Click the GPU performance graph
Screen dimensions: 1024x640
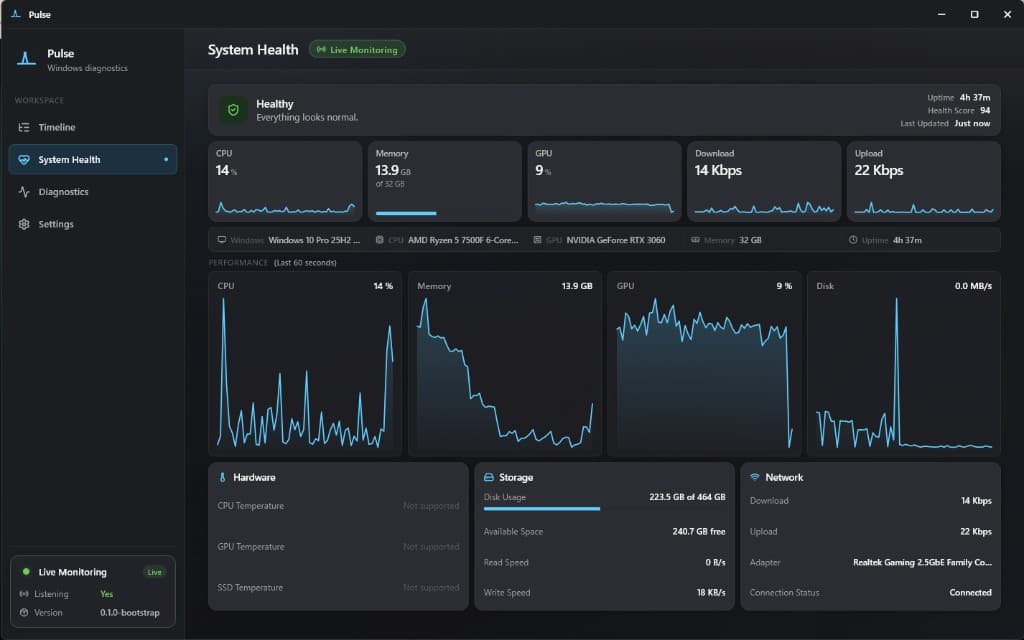704,364
